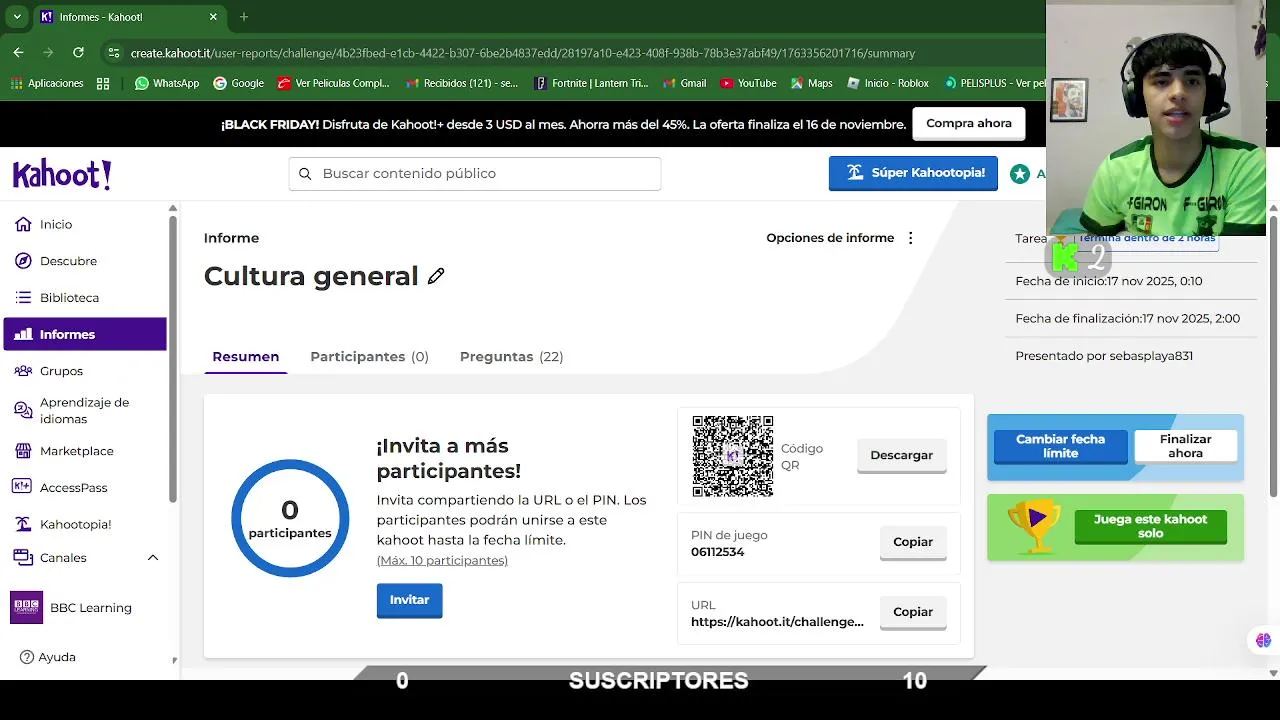Close the Informes - Kahoot! tab
This screenshot has width=1280, height=720.
coord(213,17)
